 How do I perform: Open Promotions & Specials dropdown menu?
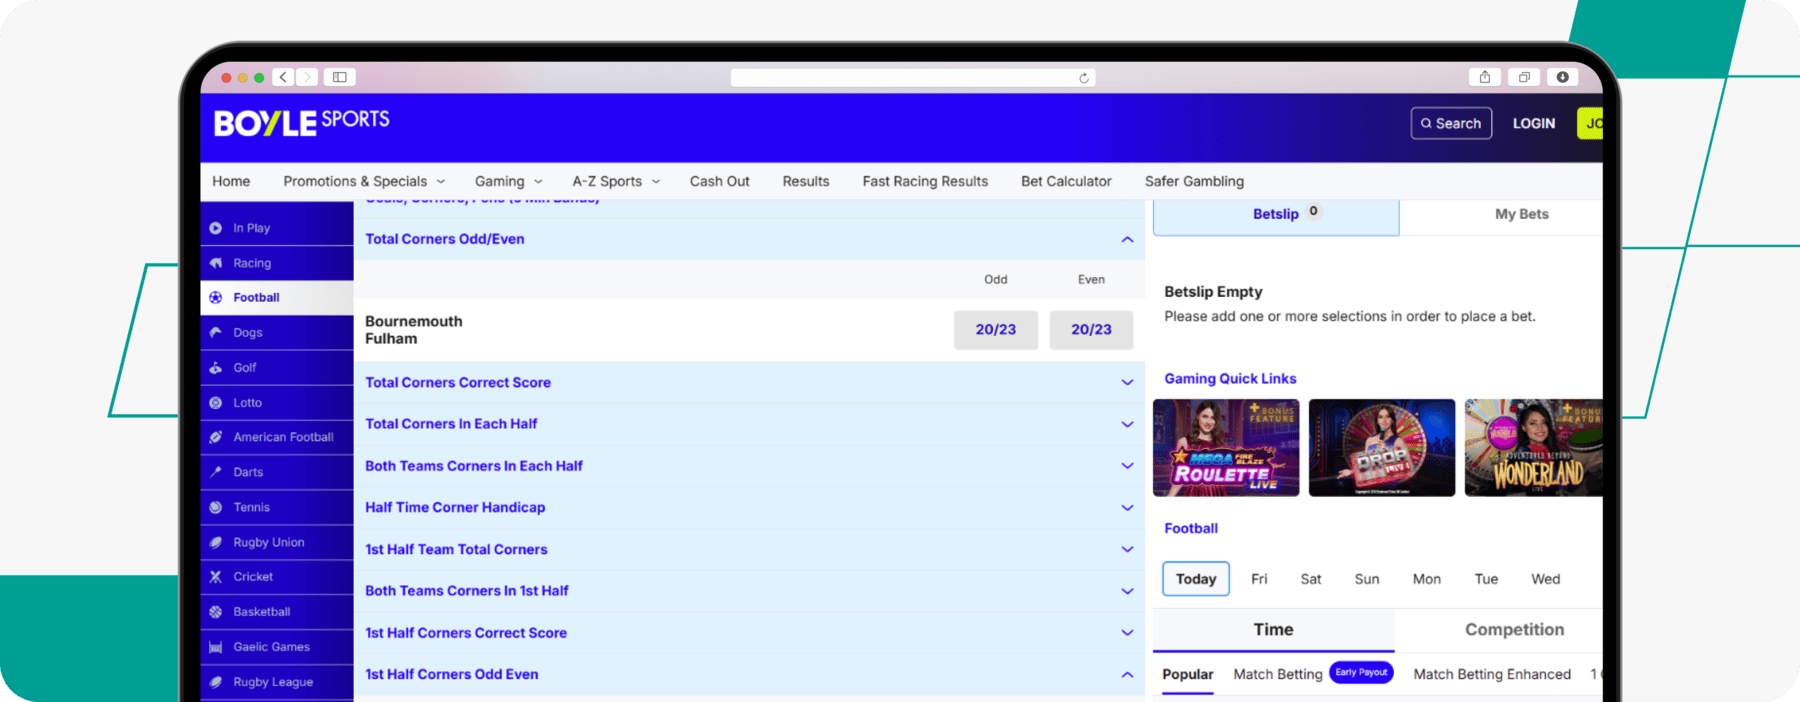click(364, 181)
